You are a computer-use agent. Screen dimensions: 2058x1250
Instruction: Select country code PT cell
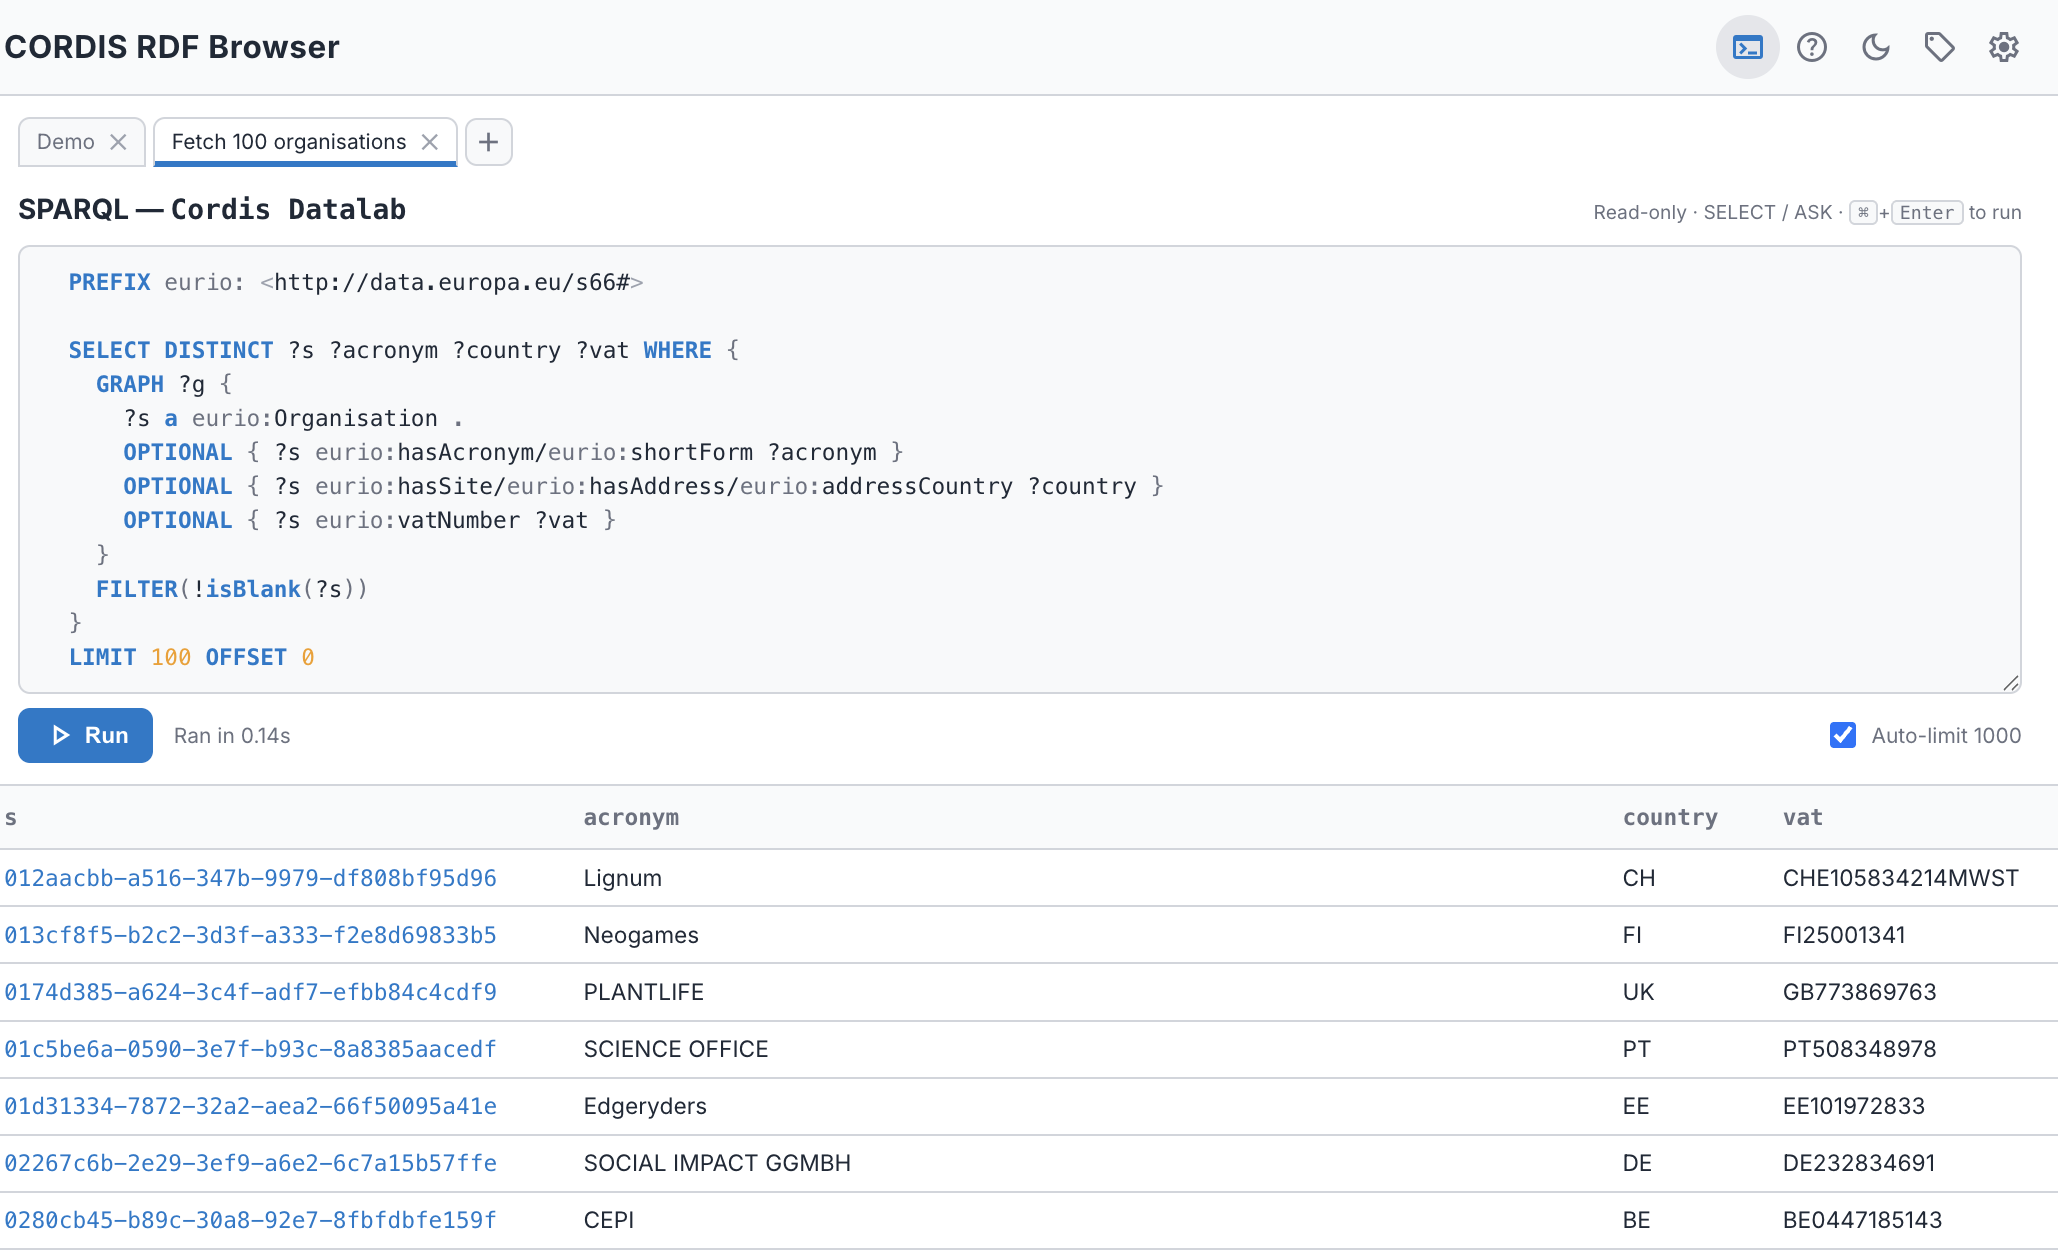click(1636, 1049)
